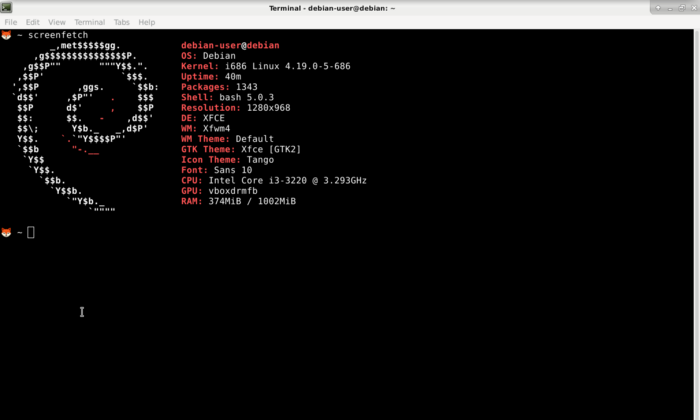Viewport: 700px width, 420px height.
Task: Open the Terminal menu
Action: pyautogui.click(x=89, y=22)
